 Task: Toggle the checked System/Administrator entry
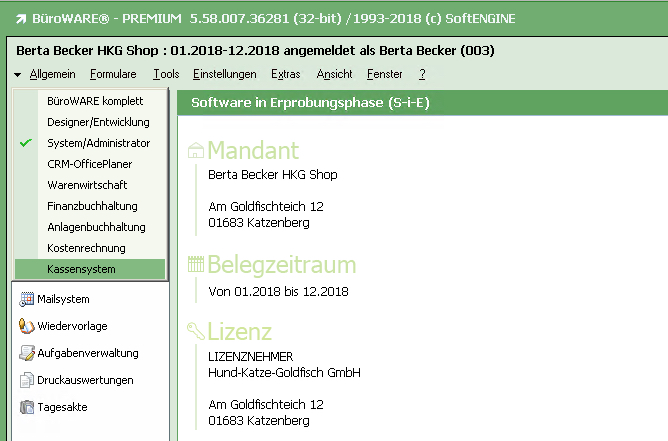click(x=97, y=143)
